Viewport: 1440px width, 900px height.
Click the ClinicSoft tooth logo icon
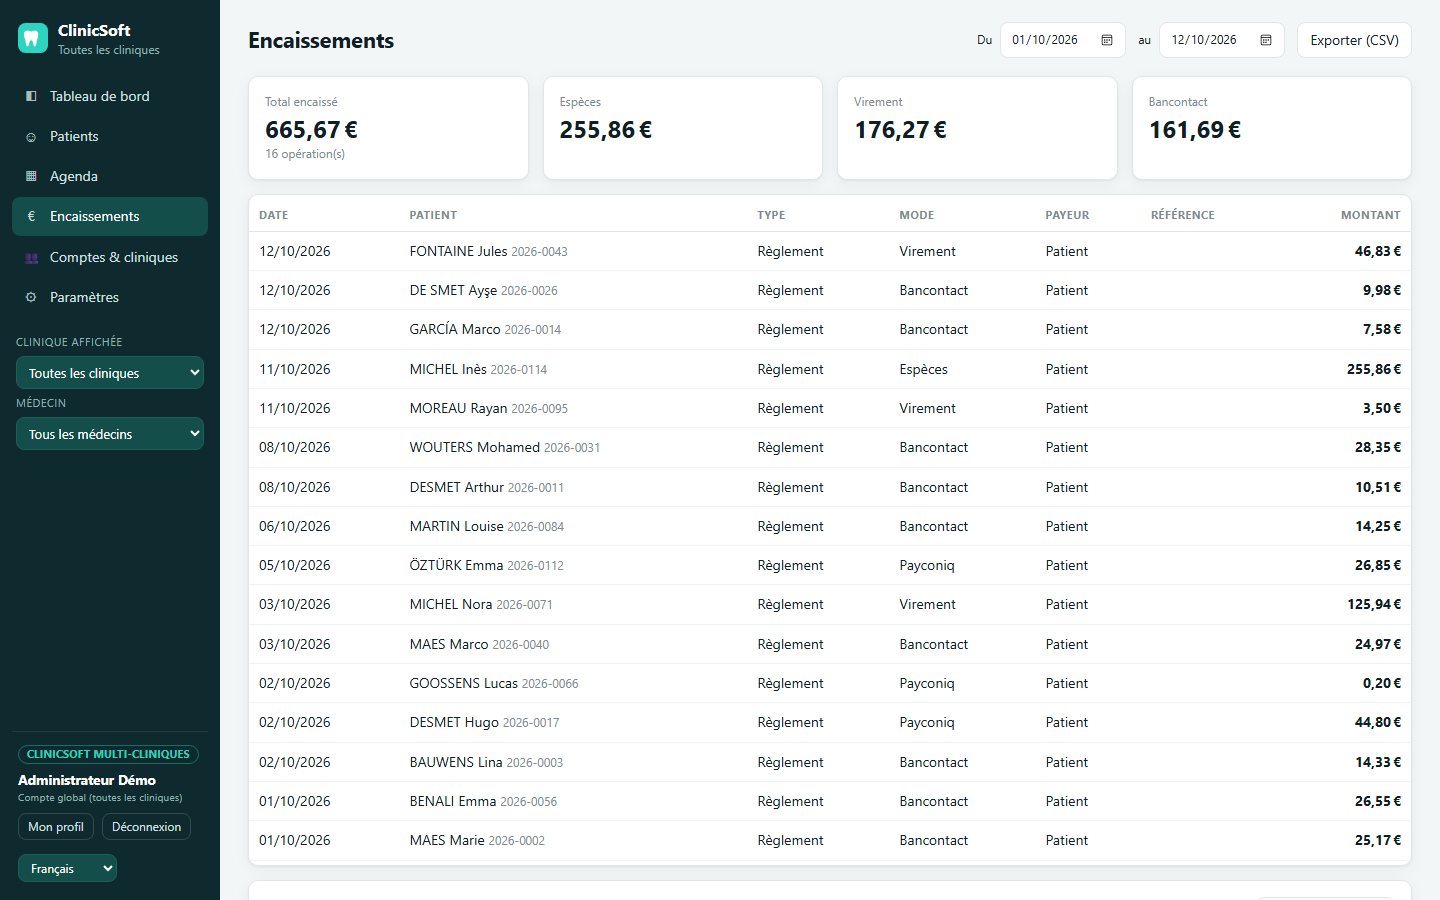[33, 39]
